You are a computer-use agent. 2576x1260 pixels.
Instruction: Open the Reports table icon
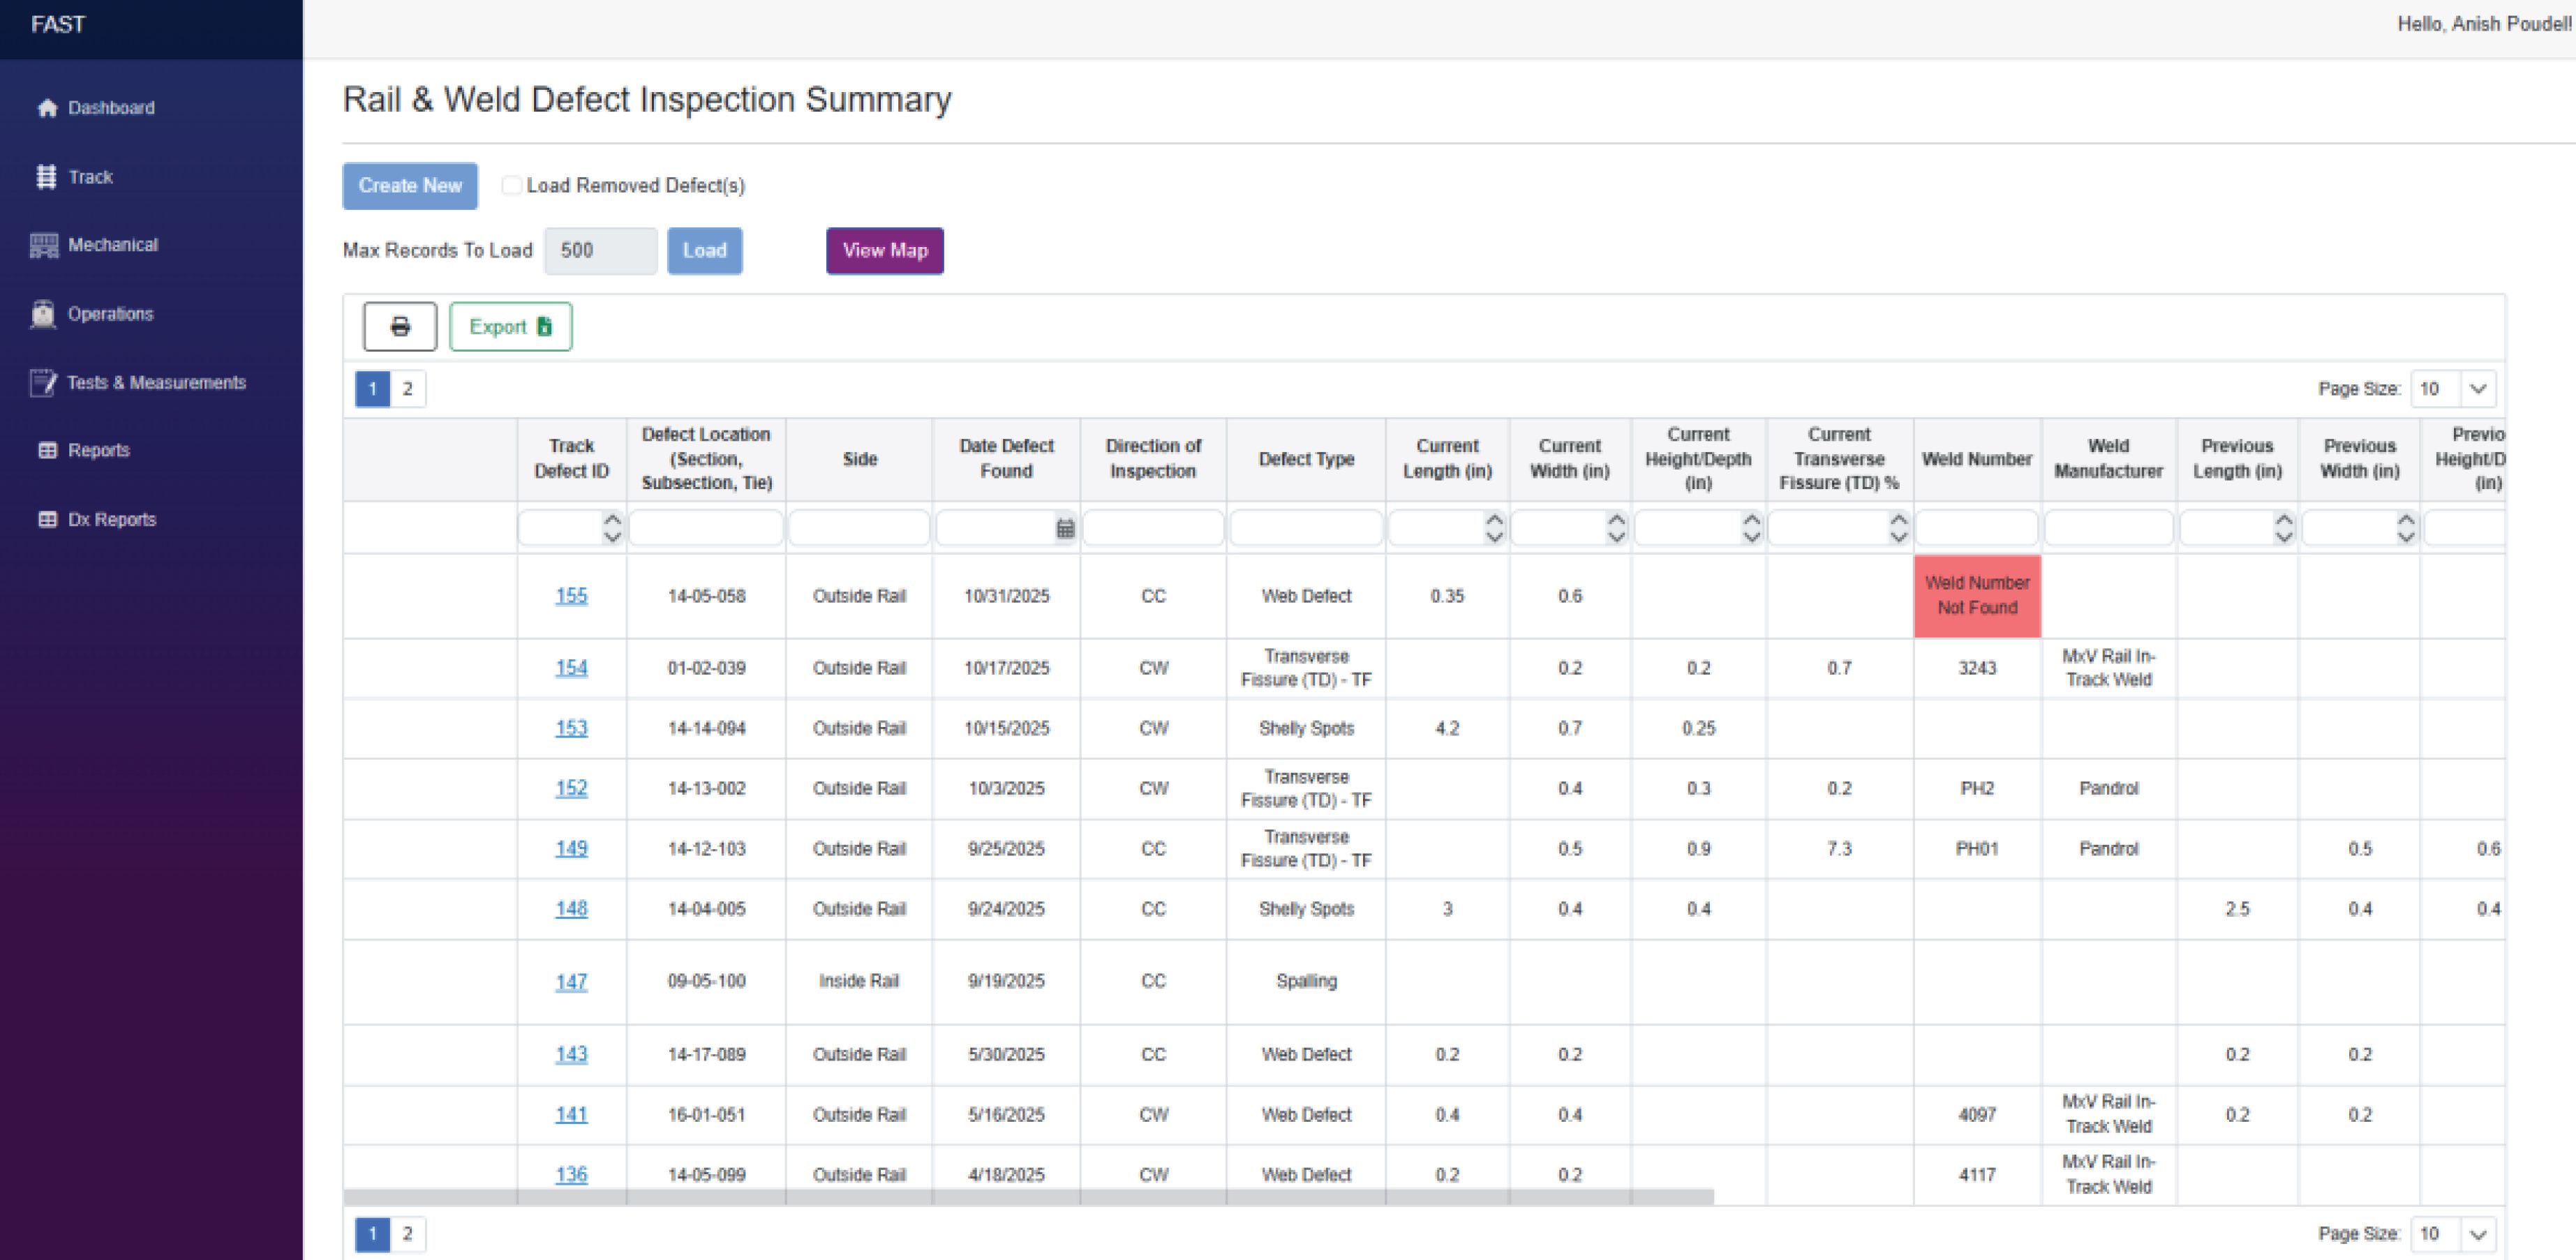47,451
